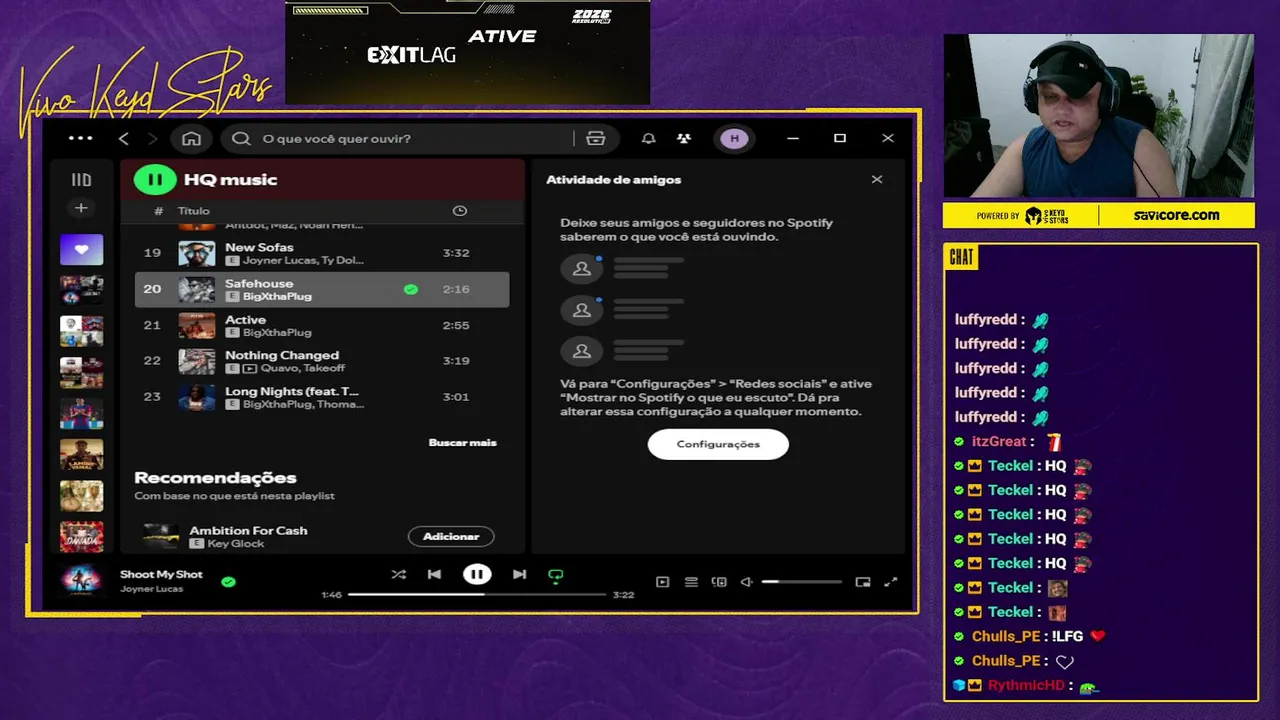The height and width of the screenshot is (720, 1280).
Task: Minimize the Spotify window
Action: [793, 139]
